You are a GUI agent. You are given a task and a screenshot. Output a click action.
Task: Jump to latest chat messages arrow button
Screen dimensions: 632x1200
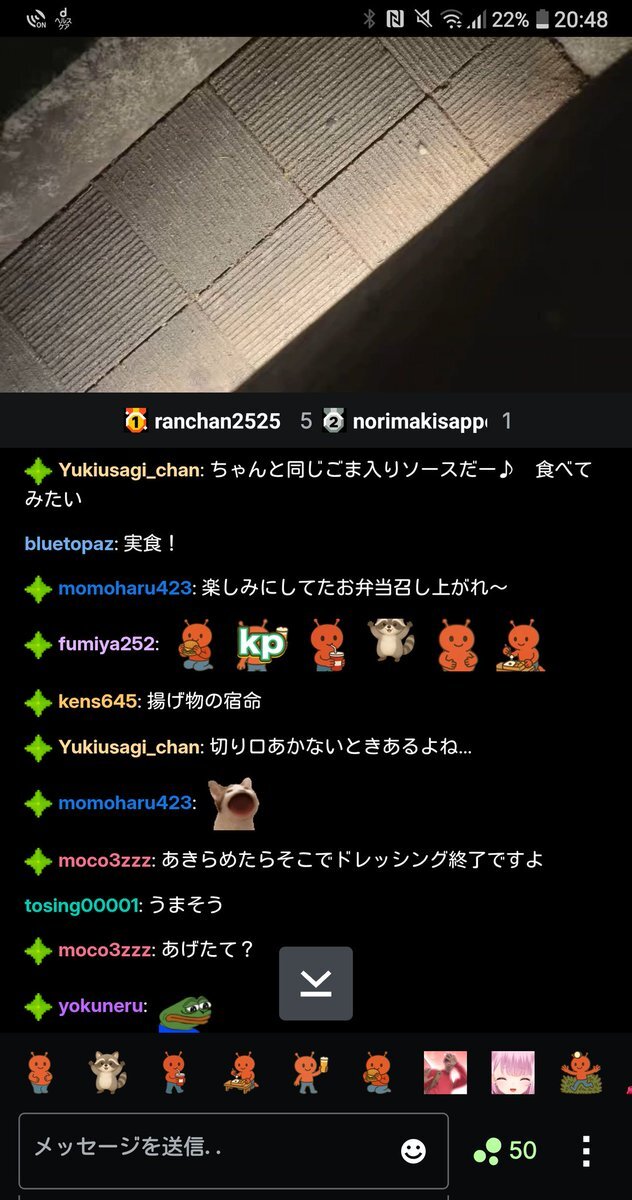(316, 983)
